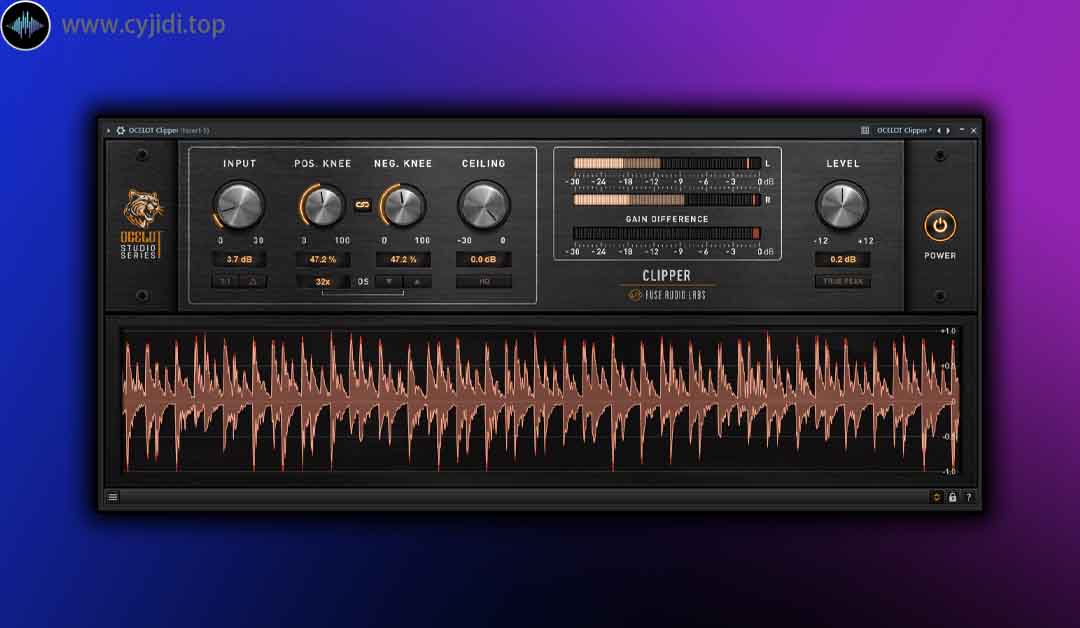This screenshot has height=628, width=1080.
Task: Click the POS. KNEE knob
Action: coord(322,205)
